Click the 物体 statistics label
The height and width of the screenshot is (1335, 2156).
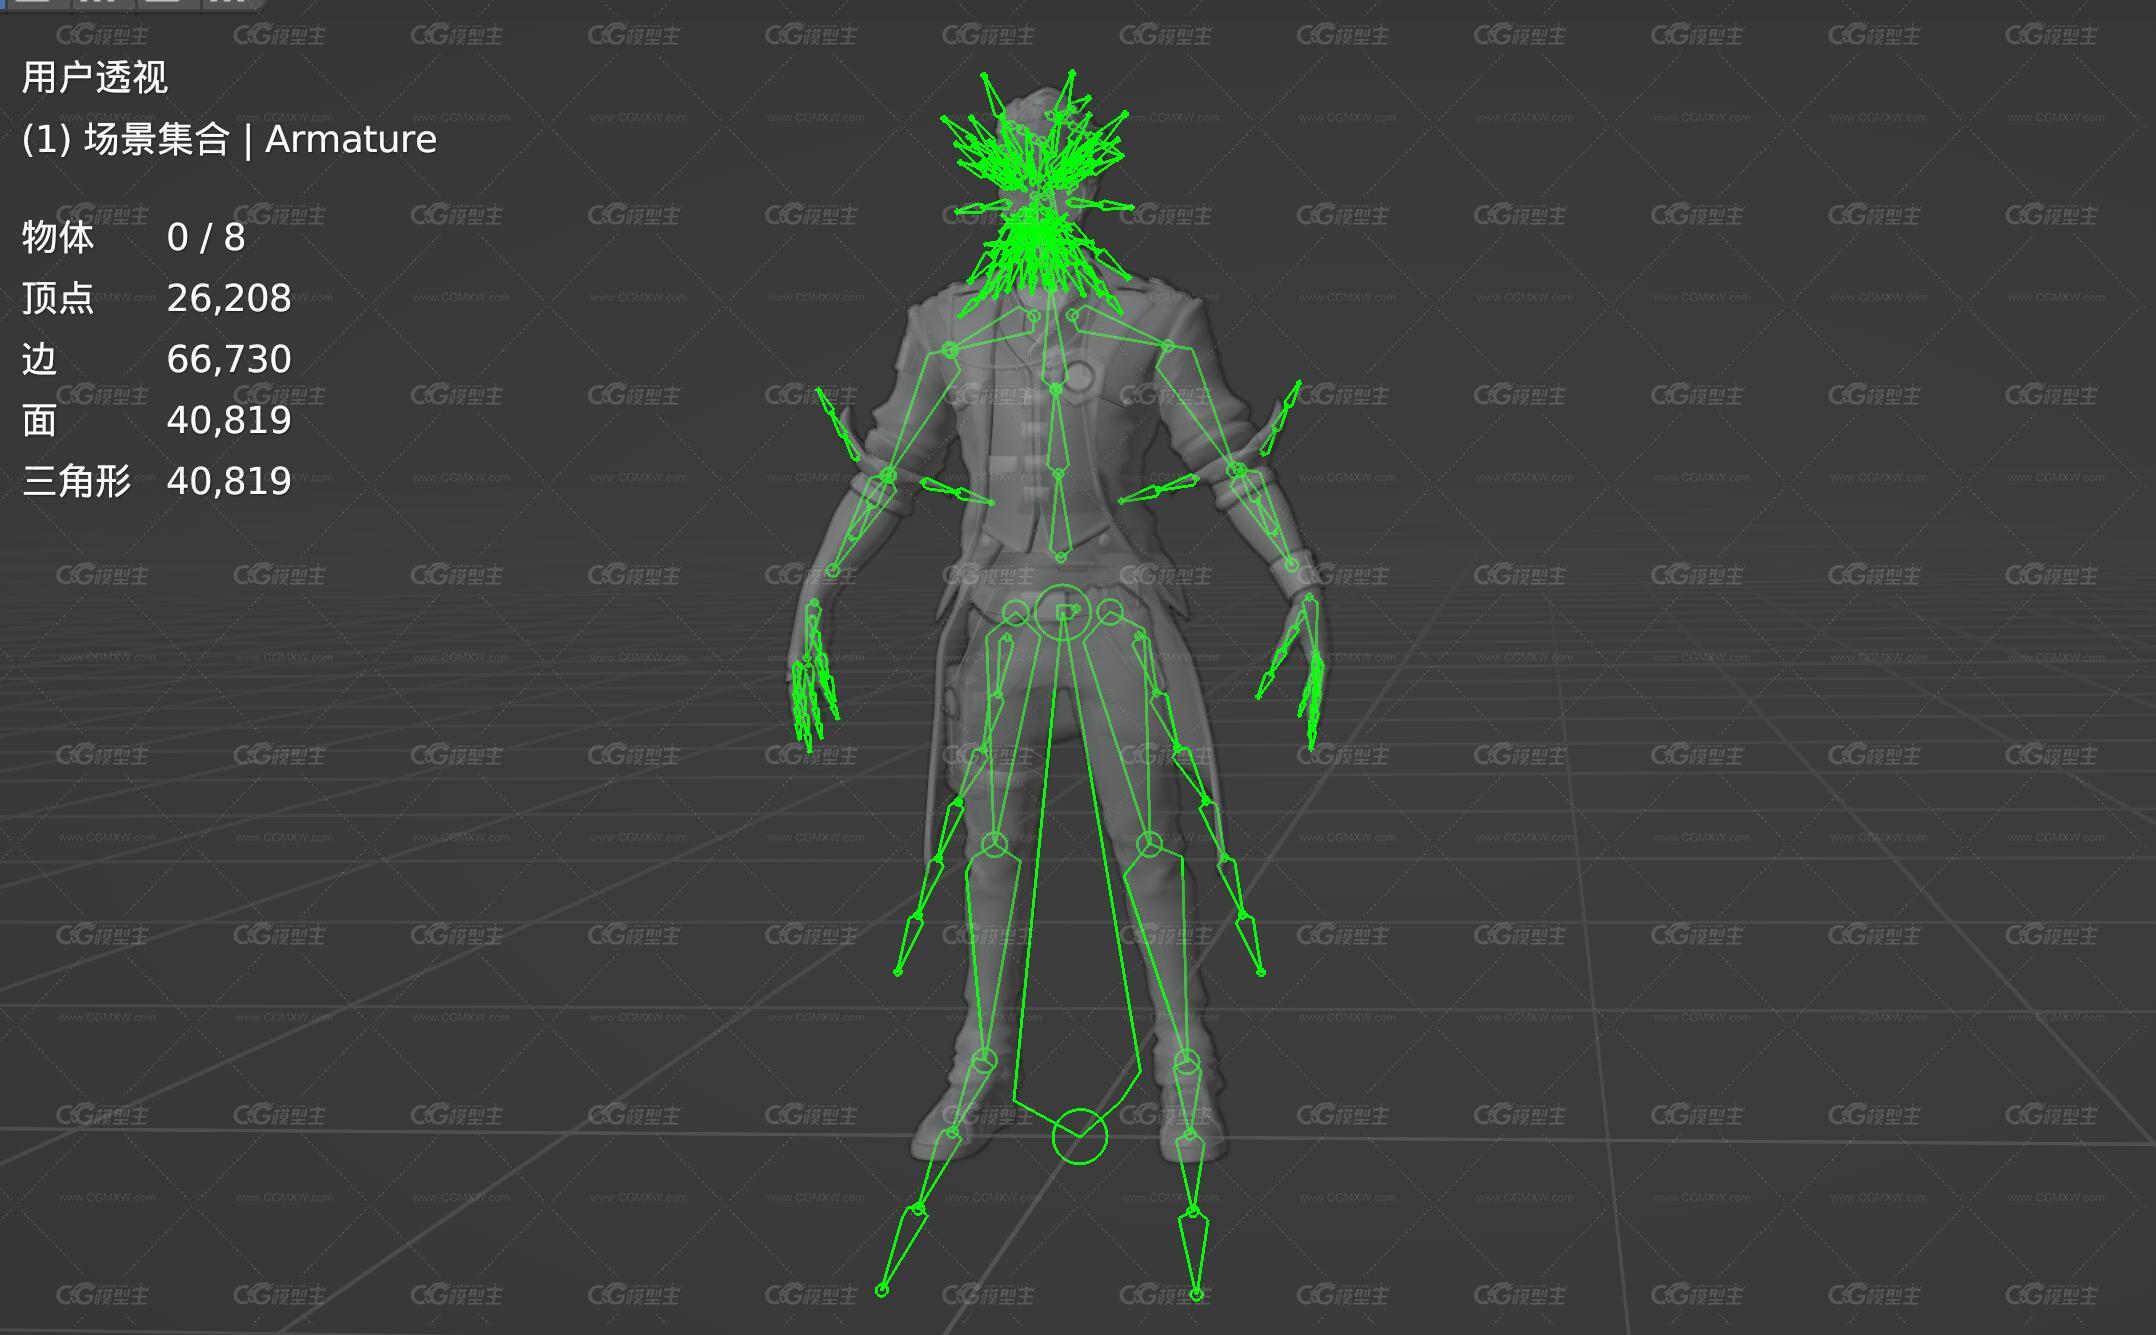coord(58,237)
